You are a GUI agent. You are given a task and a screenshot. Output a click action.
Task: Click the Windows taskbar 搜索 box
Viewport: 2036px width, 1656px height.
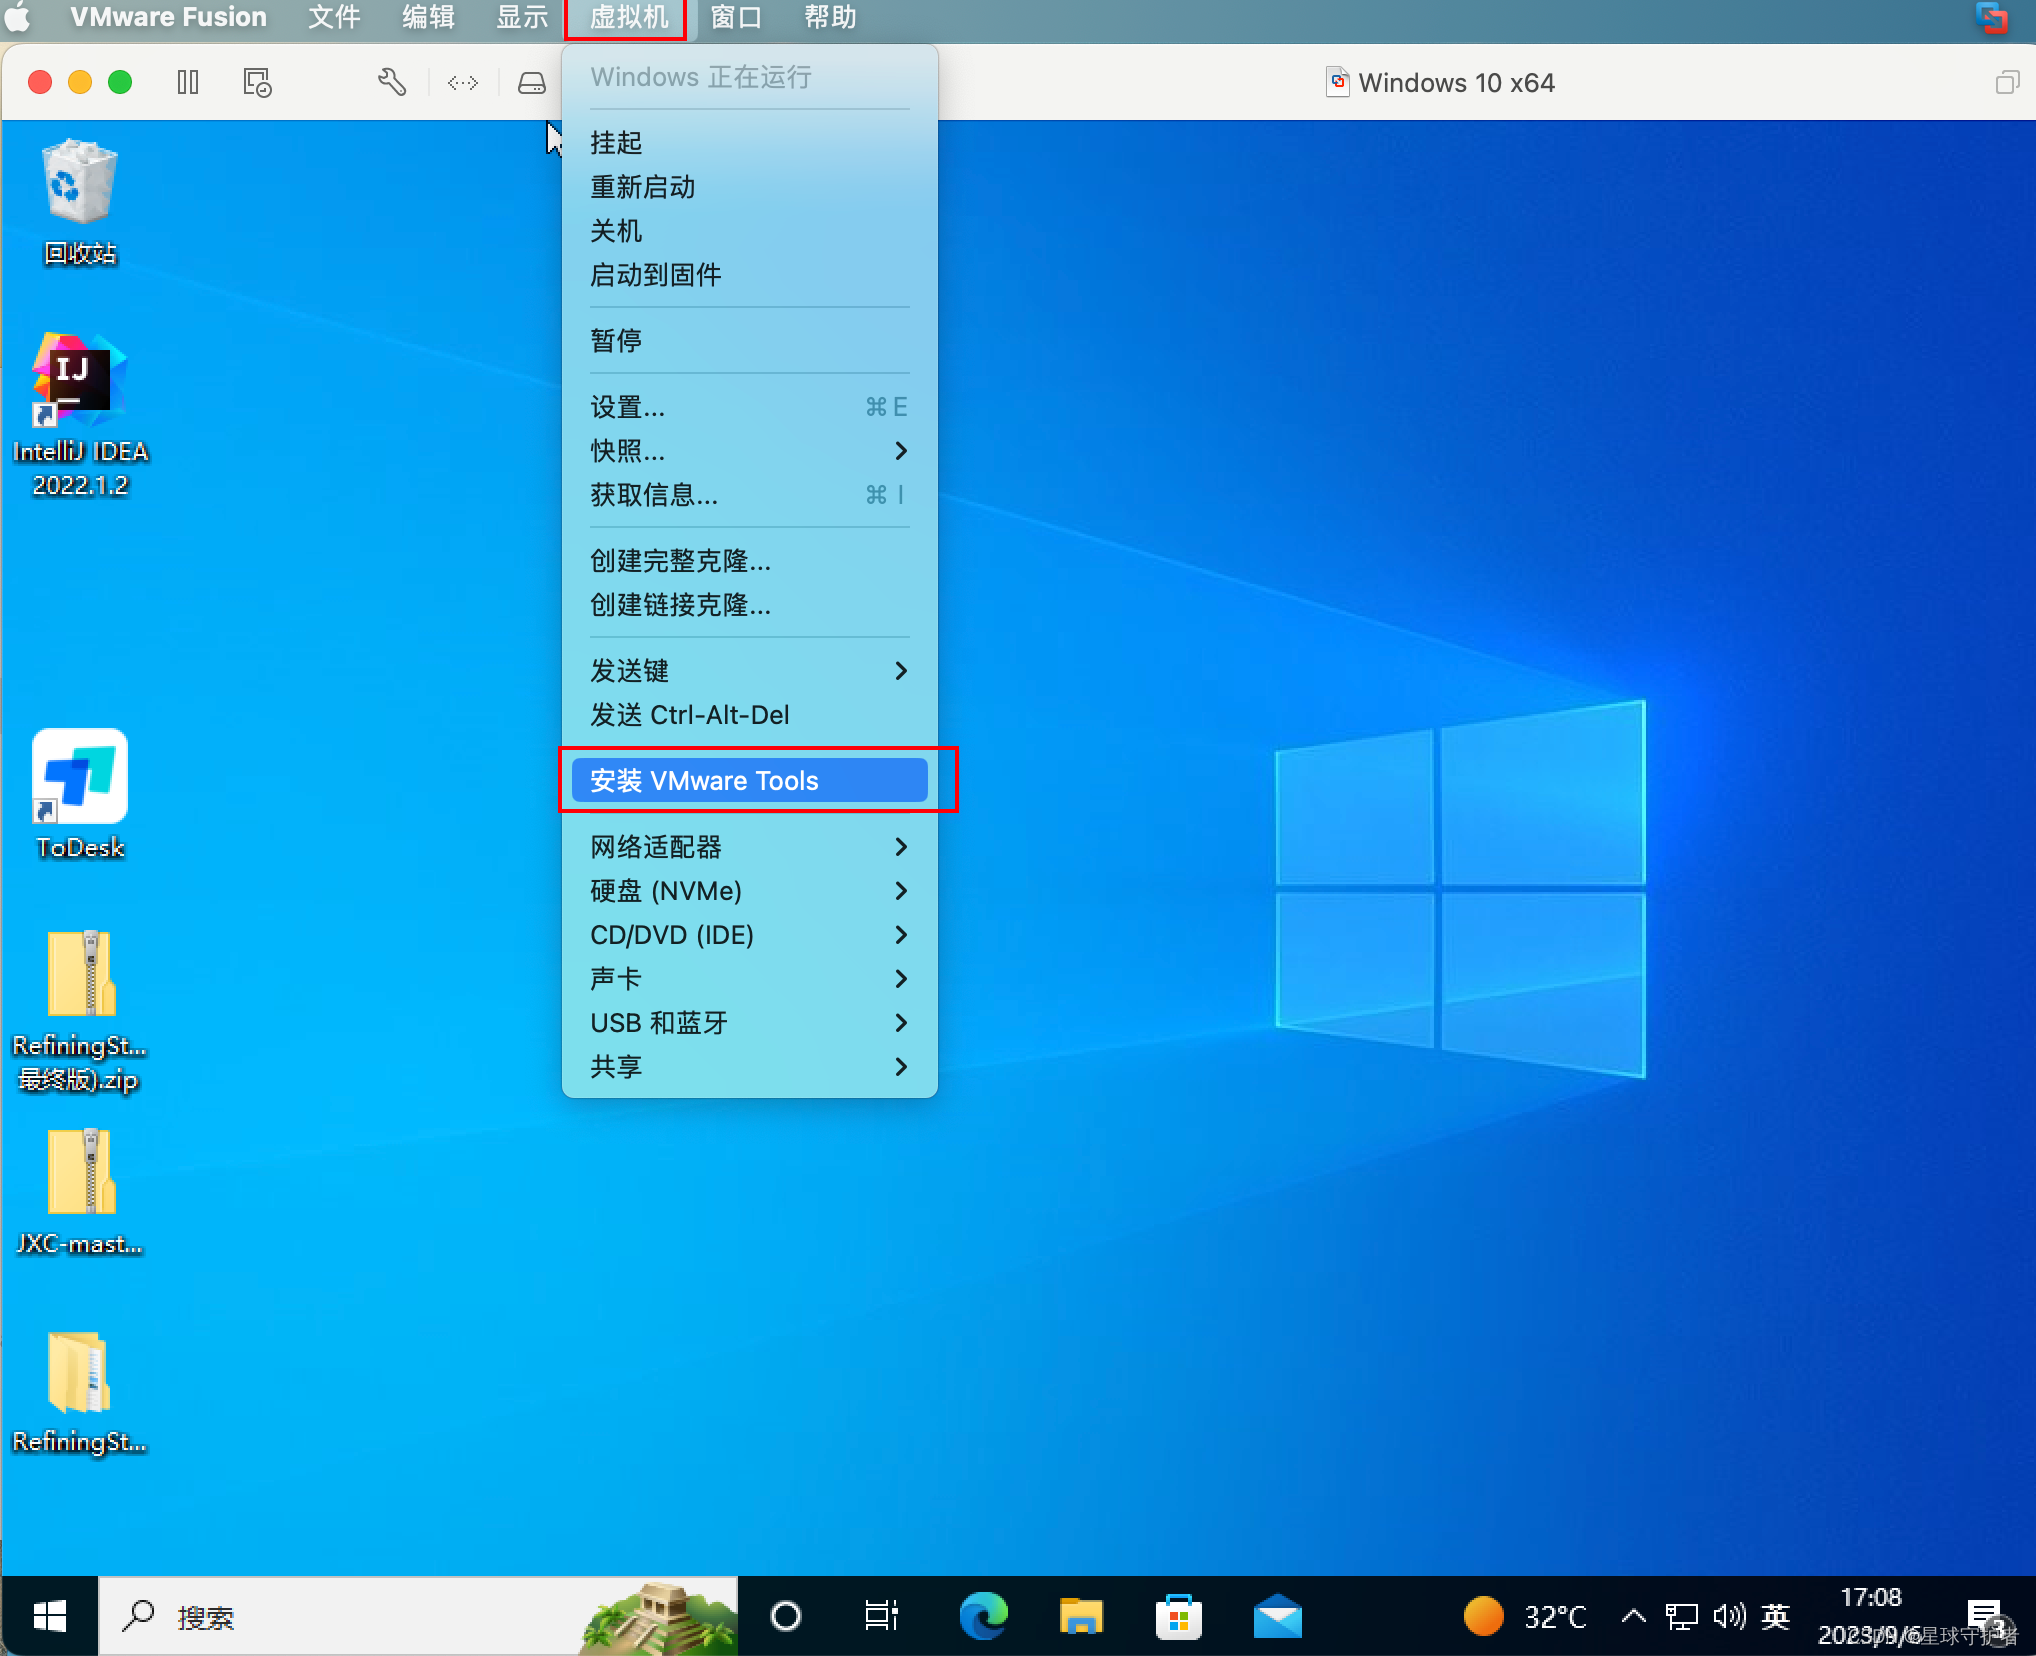click(418, 1616)
